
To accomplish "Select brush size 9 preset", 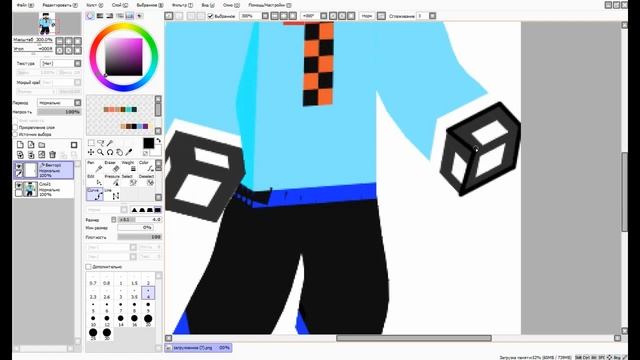I will 148,307.
